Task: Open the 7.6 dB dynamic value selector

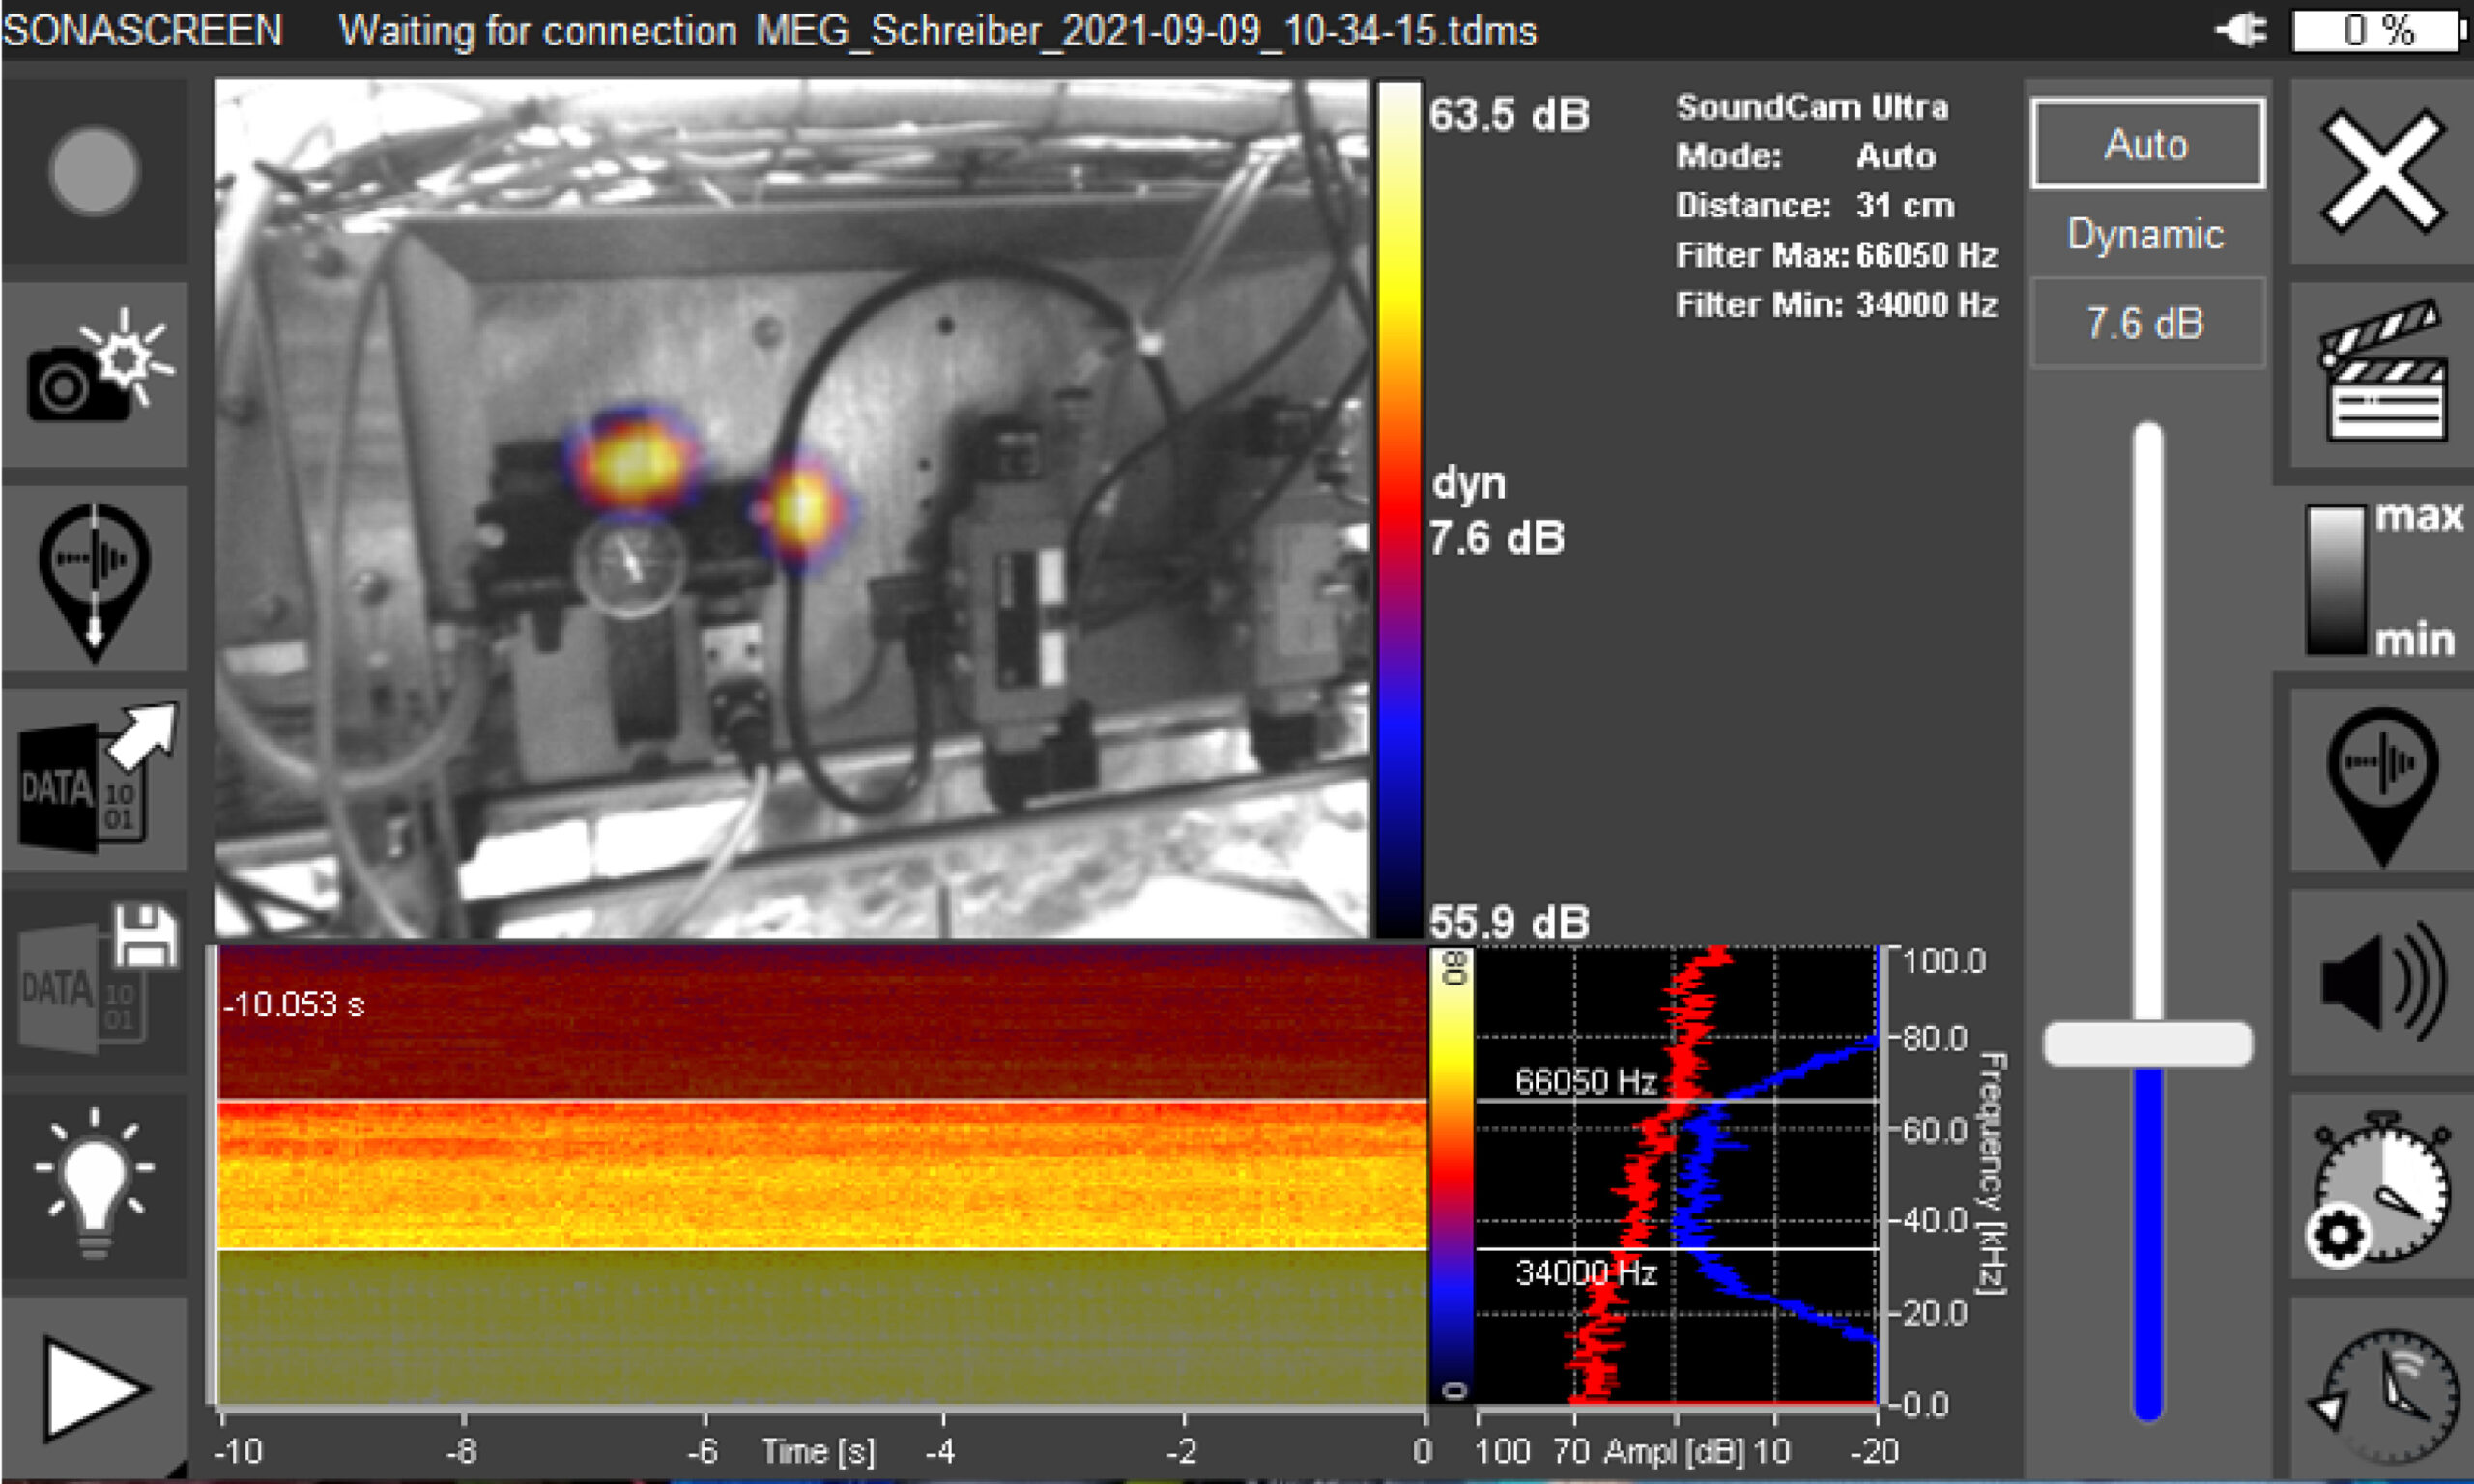Action: 2146,322
